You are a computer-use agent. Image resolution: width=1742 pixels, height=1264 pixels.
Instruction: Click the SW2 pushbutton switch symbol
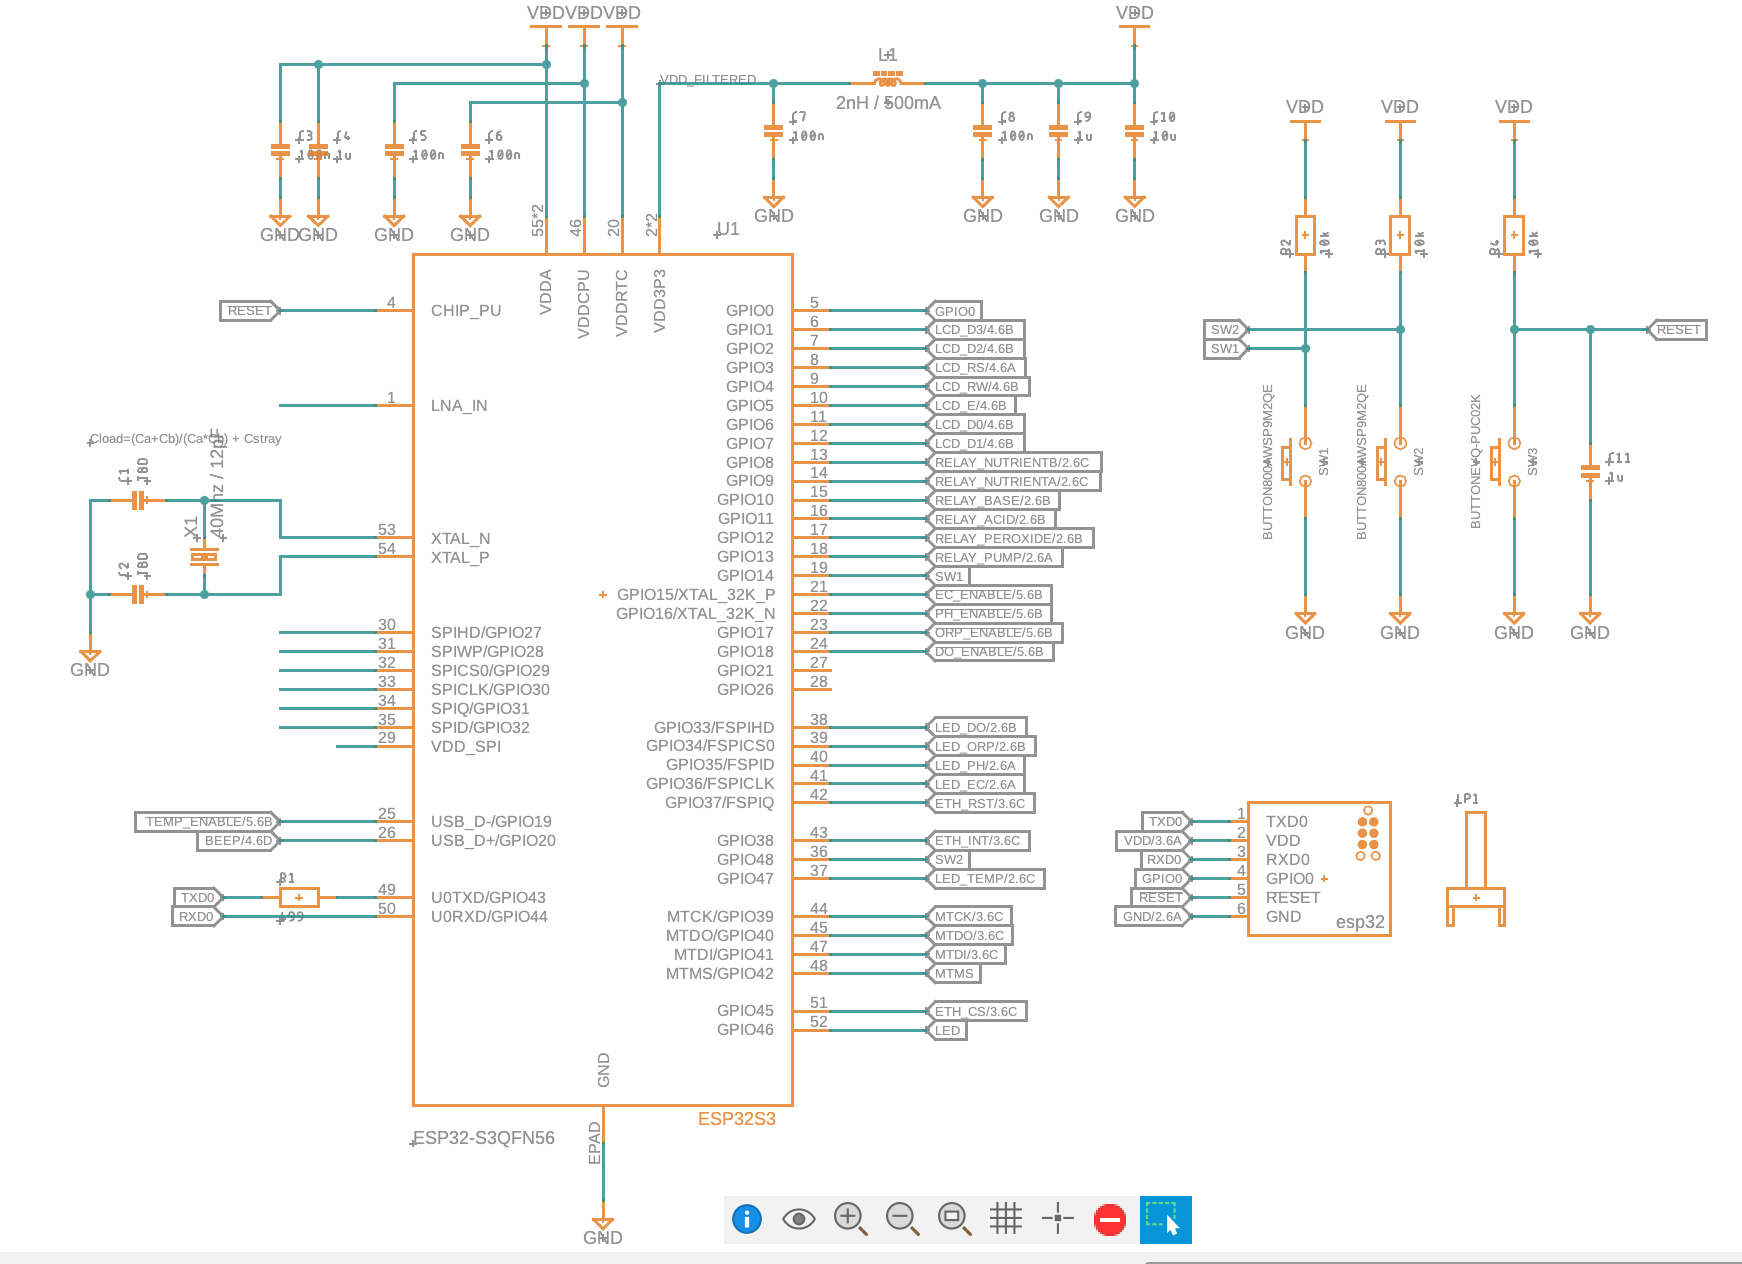pos(1393,462)
